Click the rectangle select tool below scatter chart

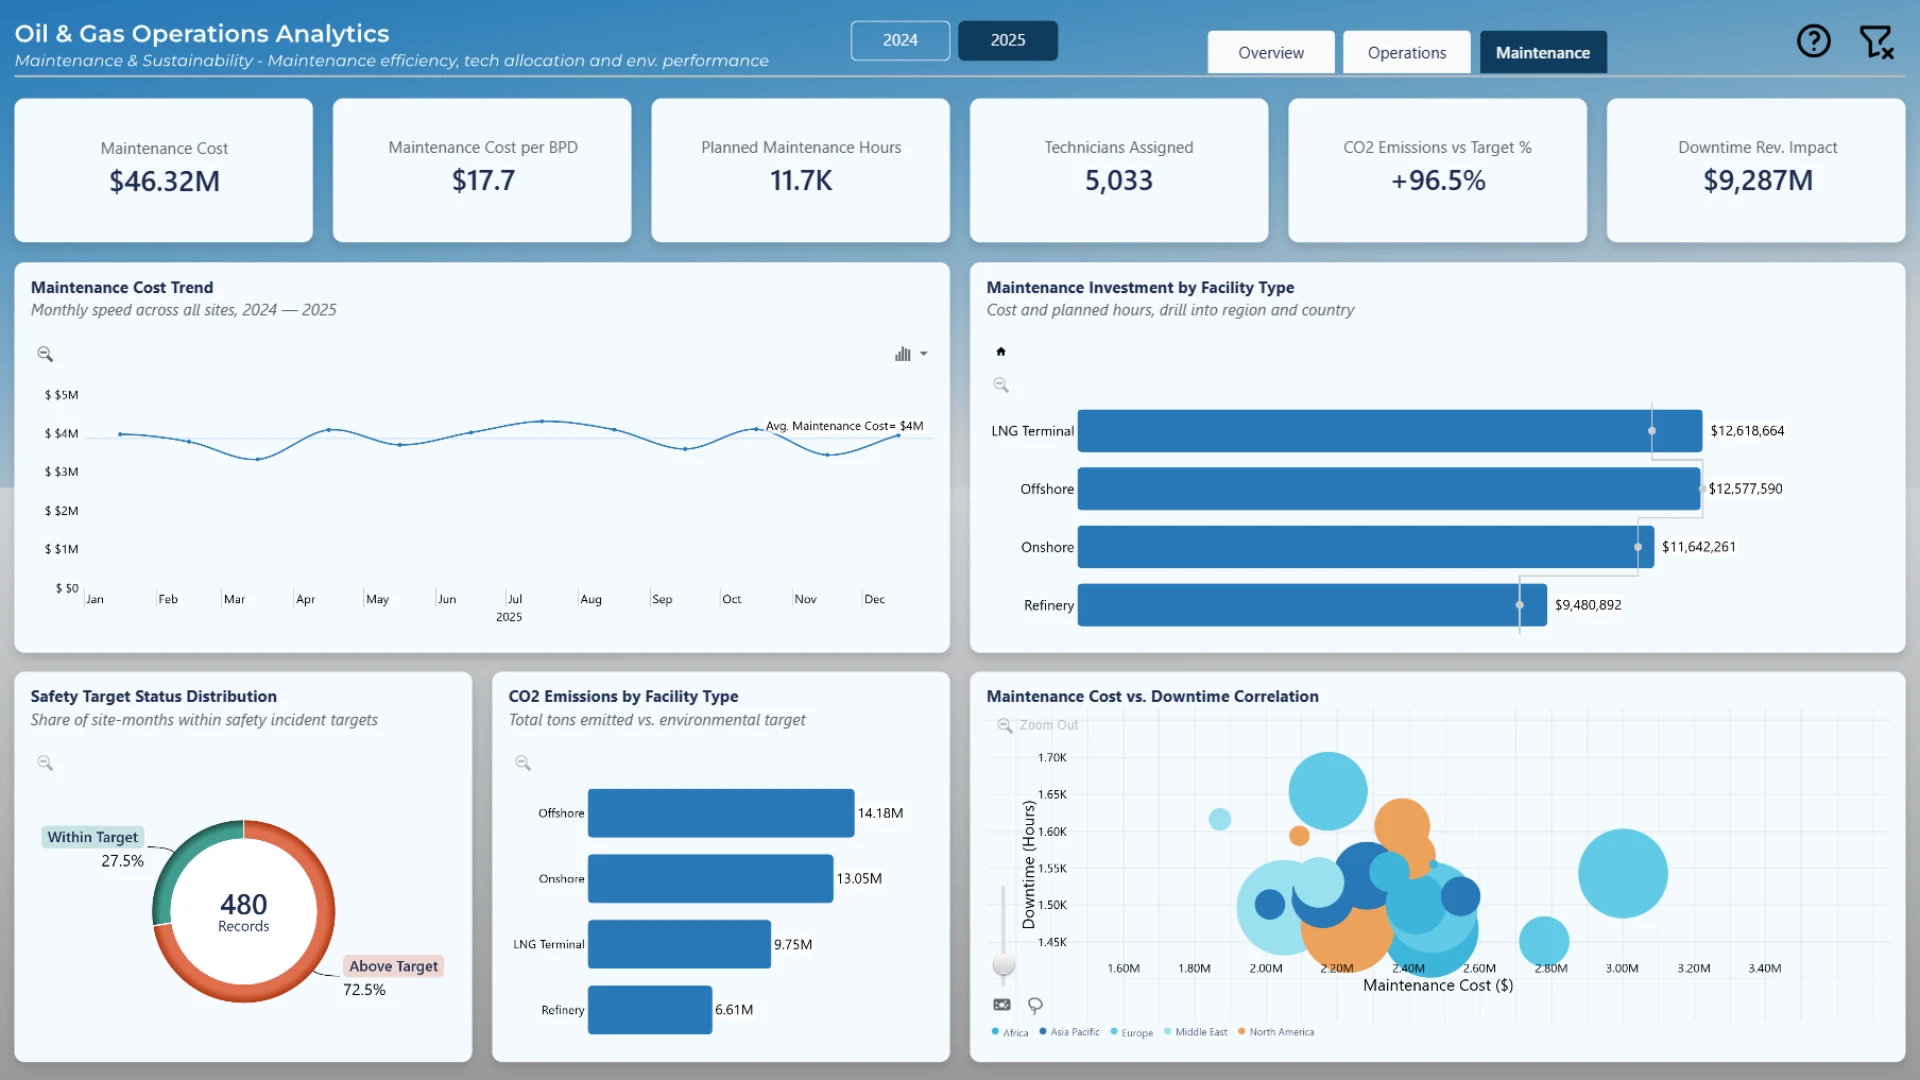tap(1002, 1005)
